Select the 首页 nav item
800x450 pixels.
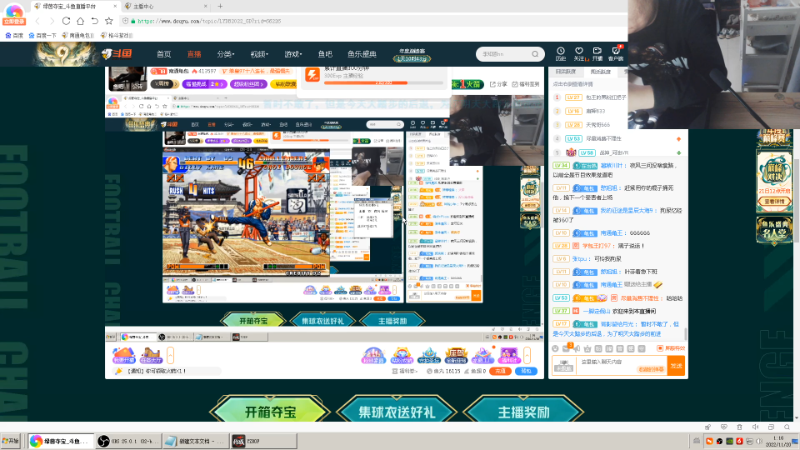164,54
